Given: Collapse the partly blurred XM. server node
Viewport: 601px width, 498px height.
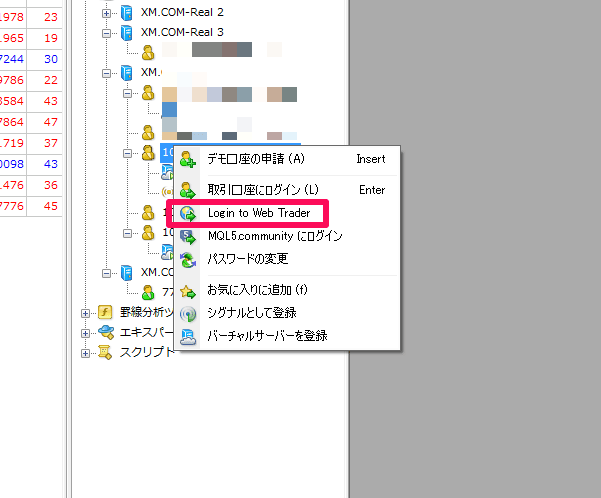Looking at the screenshot, I should pos(106,73).
